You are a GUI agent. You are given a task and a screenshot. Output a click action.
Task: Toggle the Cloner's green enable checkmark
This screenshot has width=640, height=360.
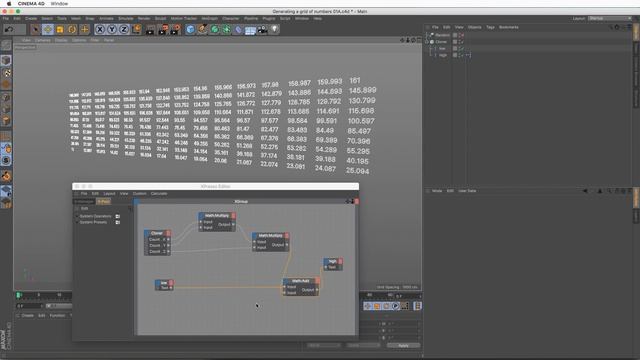click(x=462, y=42)
